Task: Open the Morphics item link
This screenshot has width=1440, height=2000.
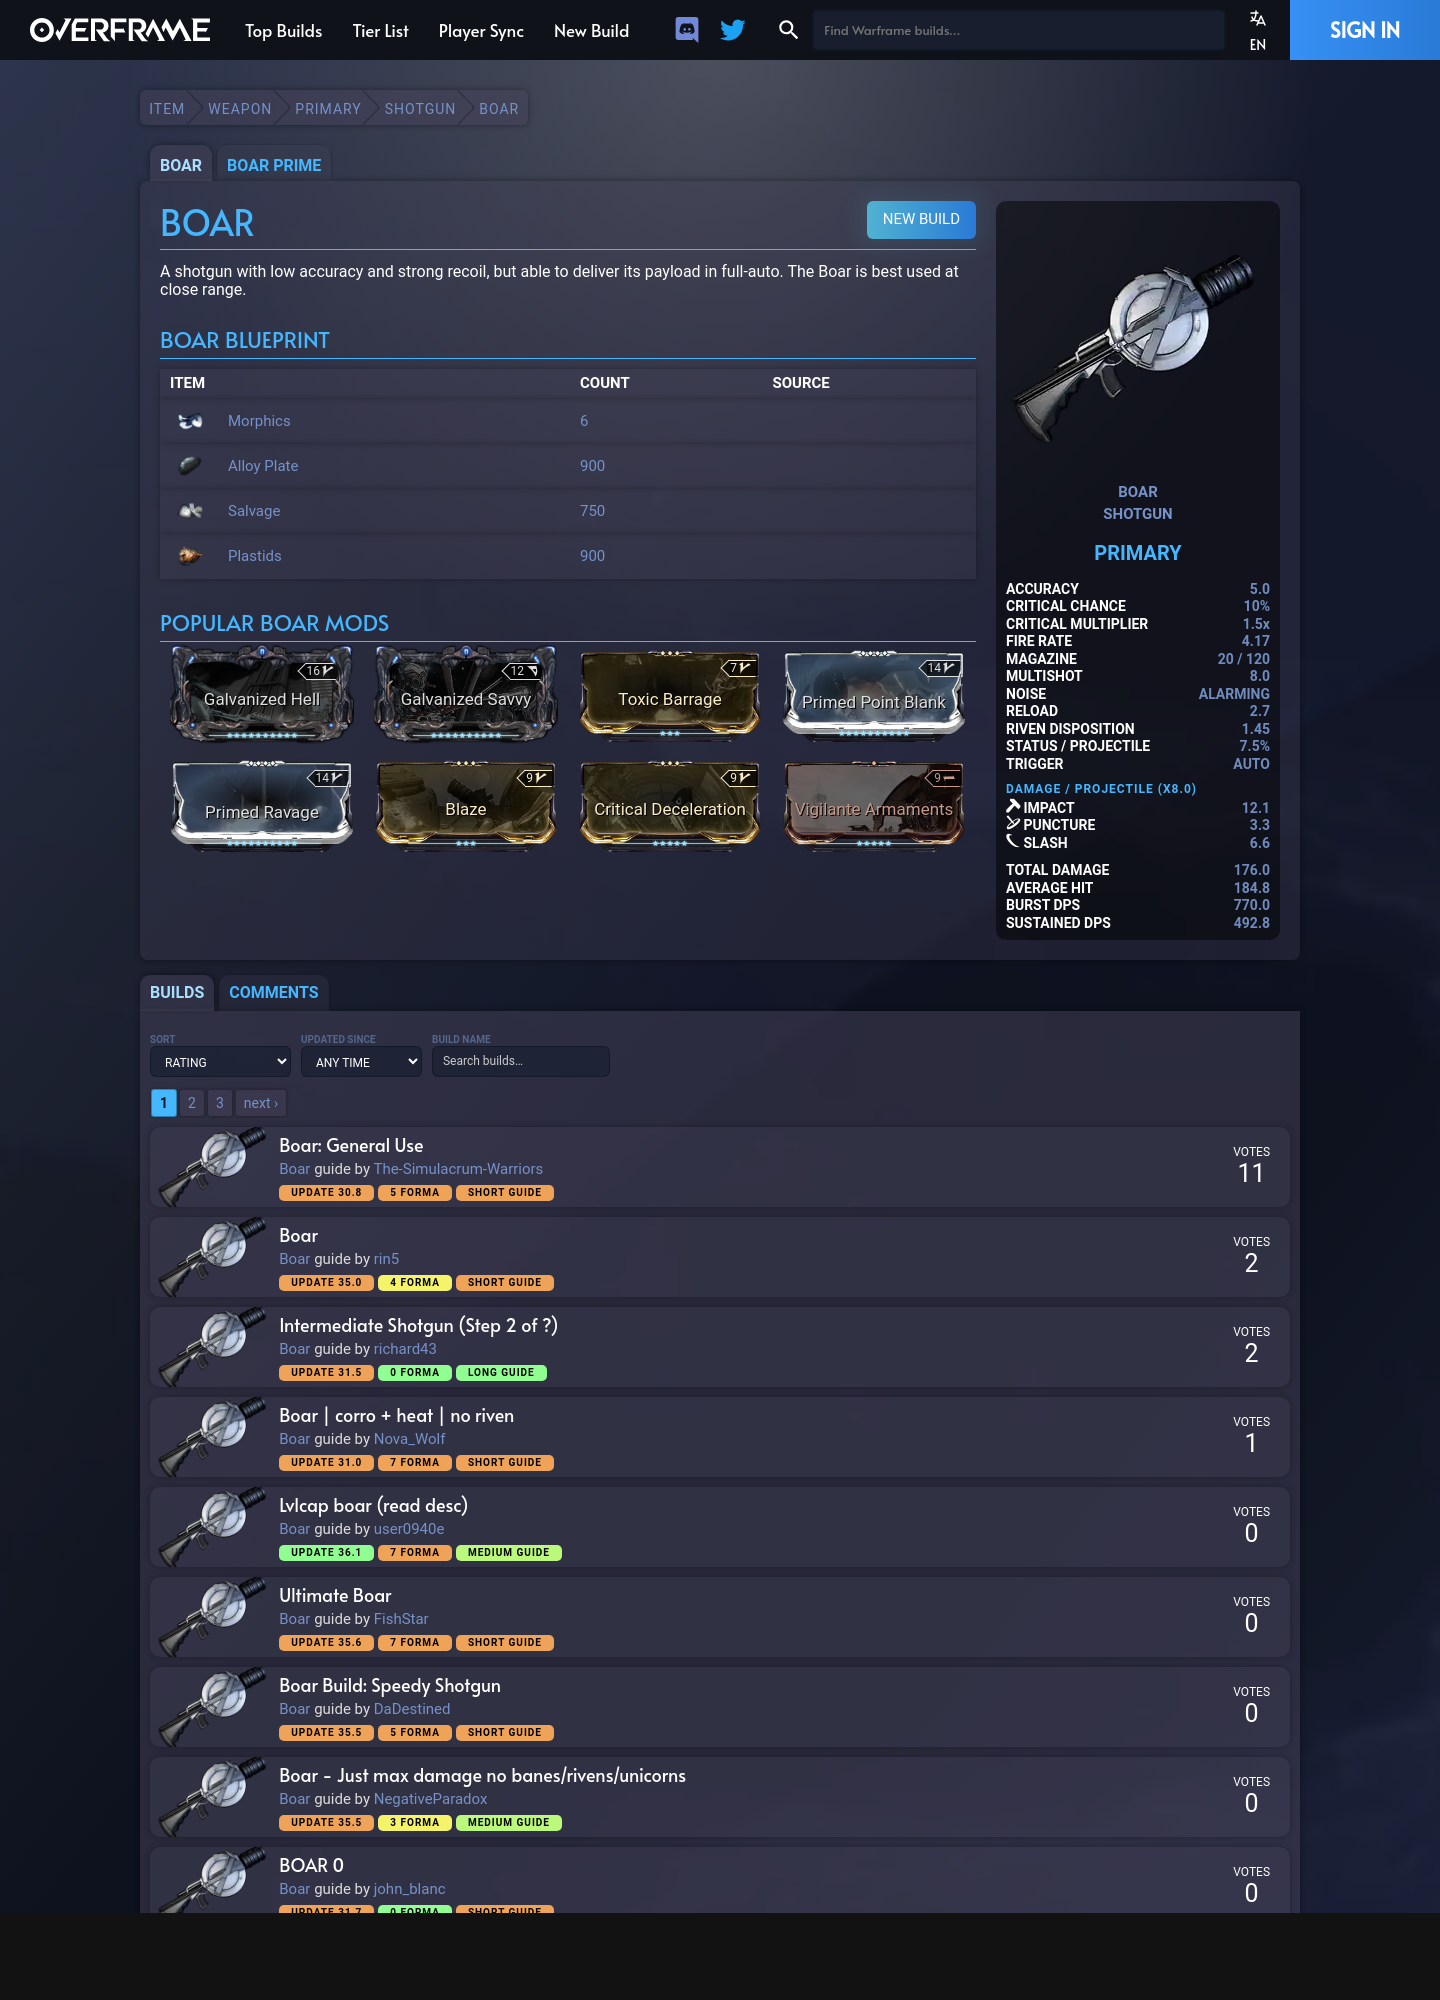Action: [x=259, y=421]
